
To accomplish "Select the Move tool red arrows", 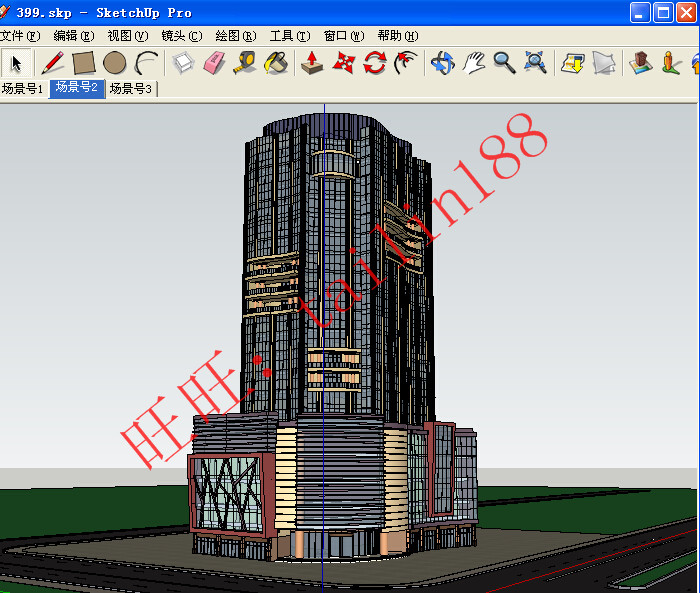I will point(343,63).
